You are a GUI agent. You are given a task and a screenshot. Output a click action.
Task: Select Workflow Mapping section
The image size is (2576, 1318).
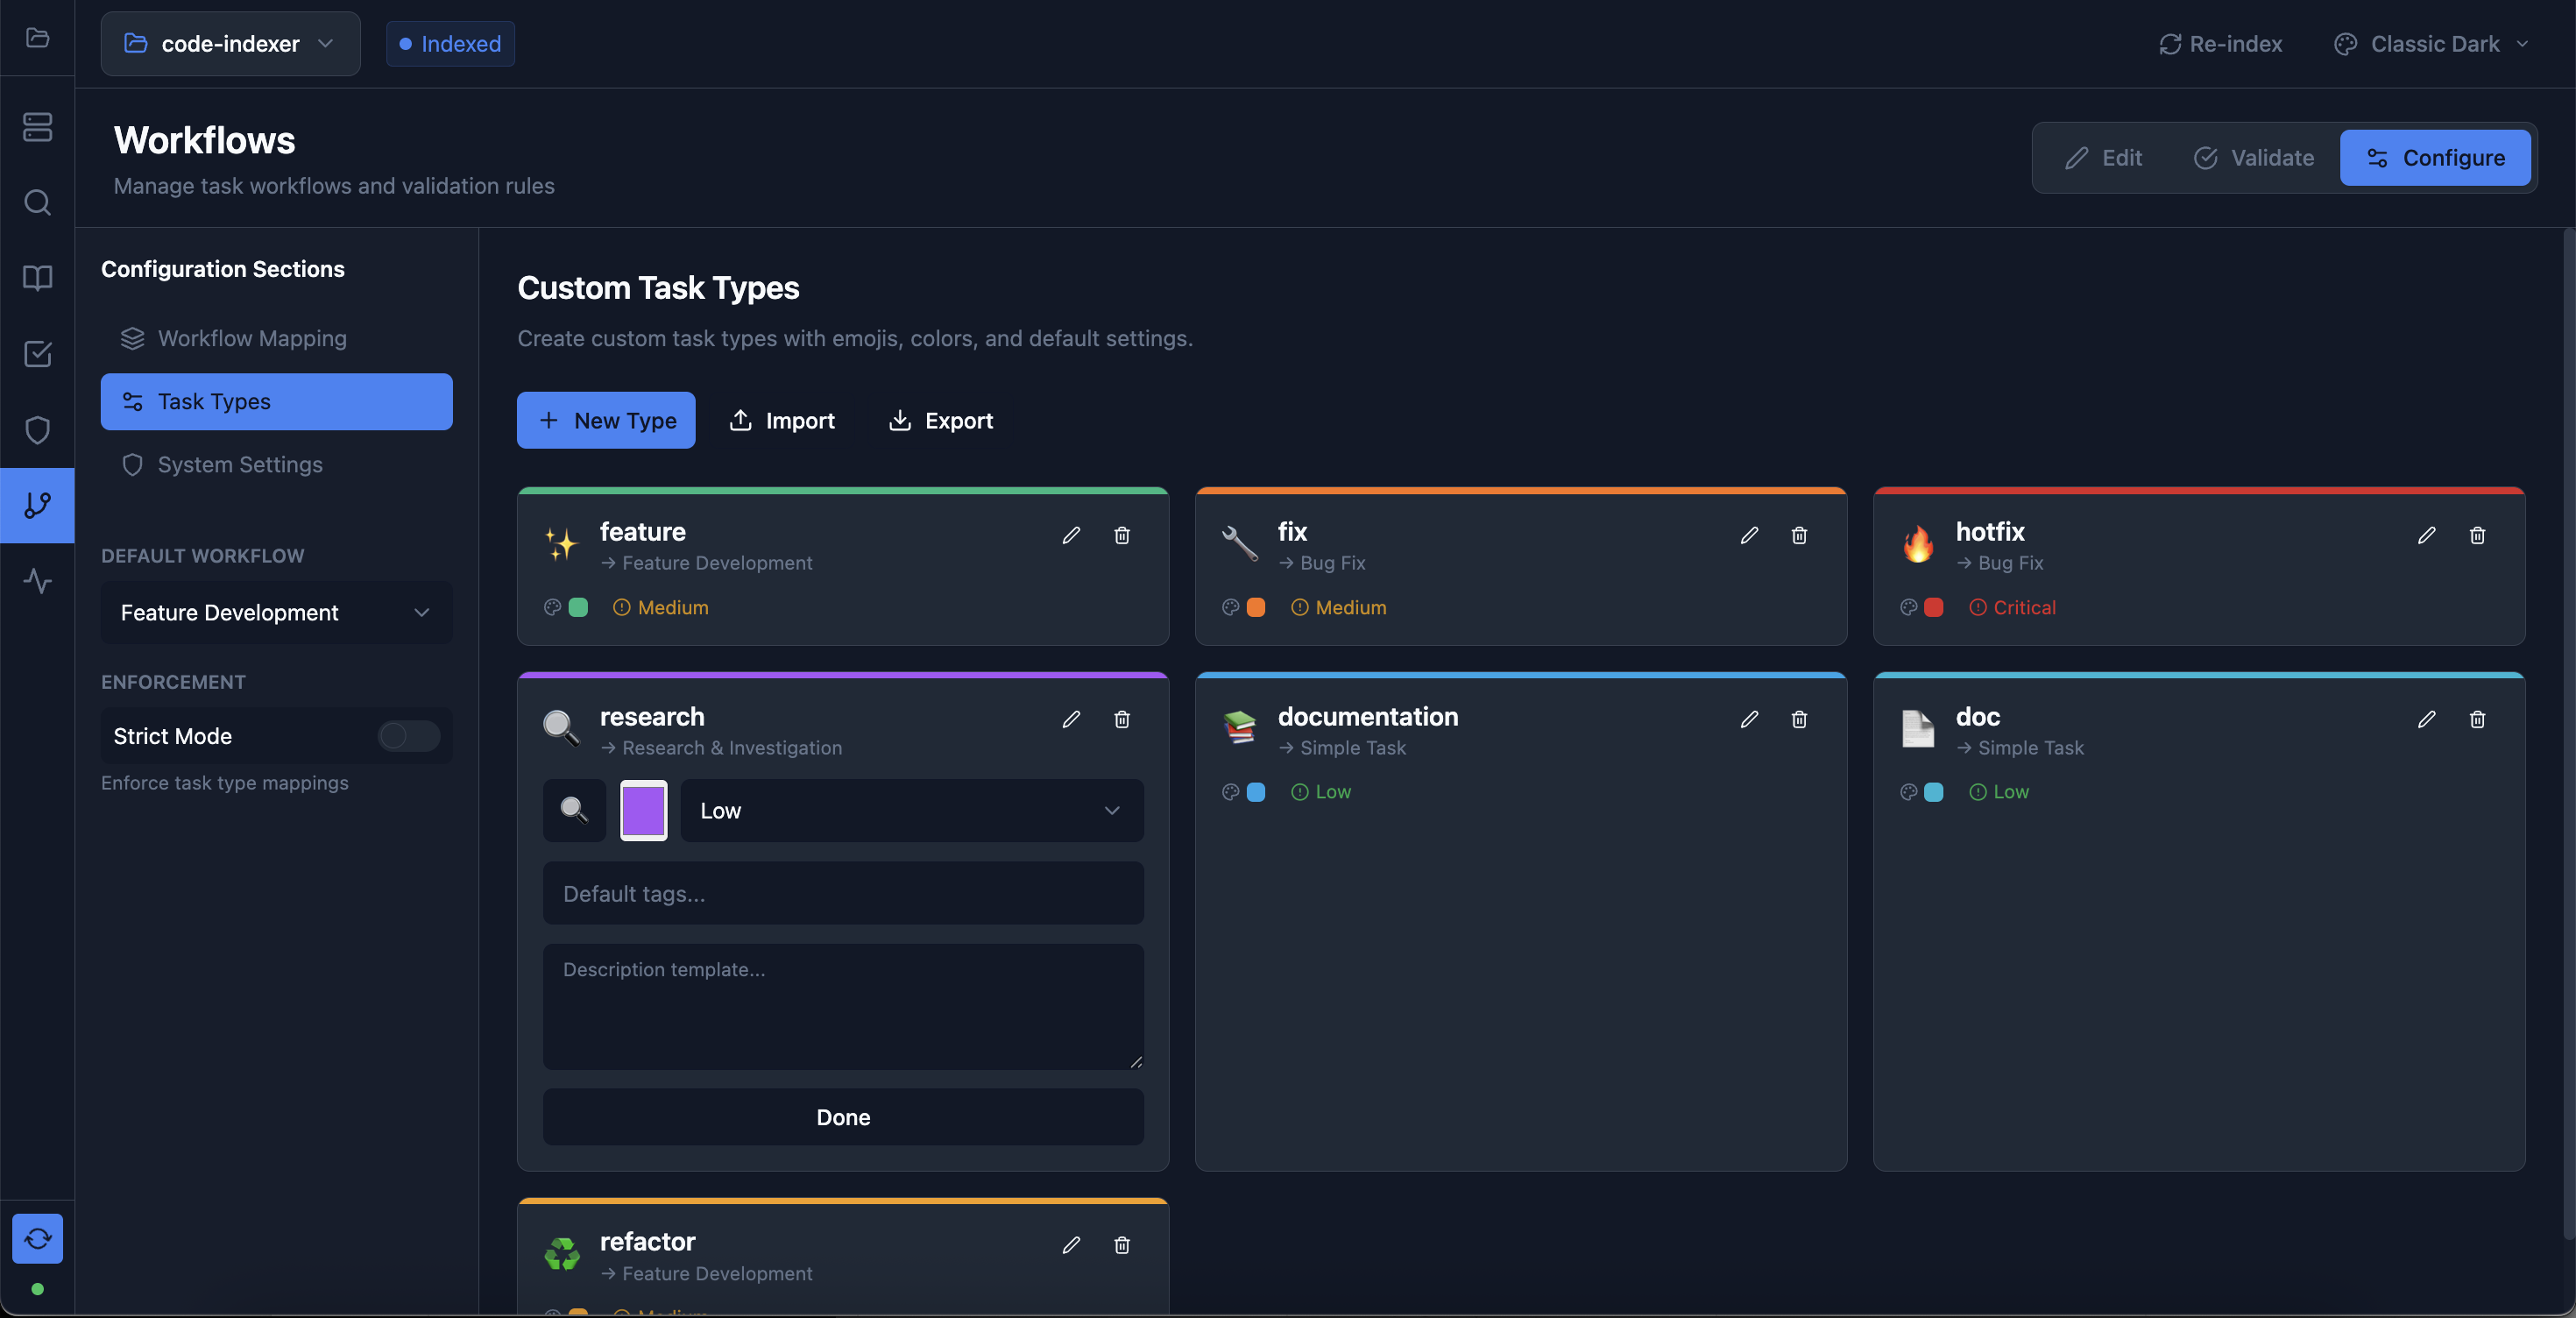[252, 338]
